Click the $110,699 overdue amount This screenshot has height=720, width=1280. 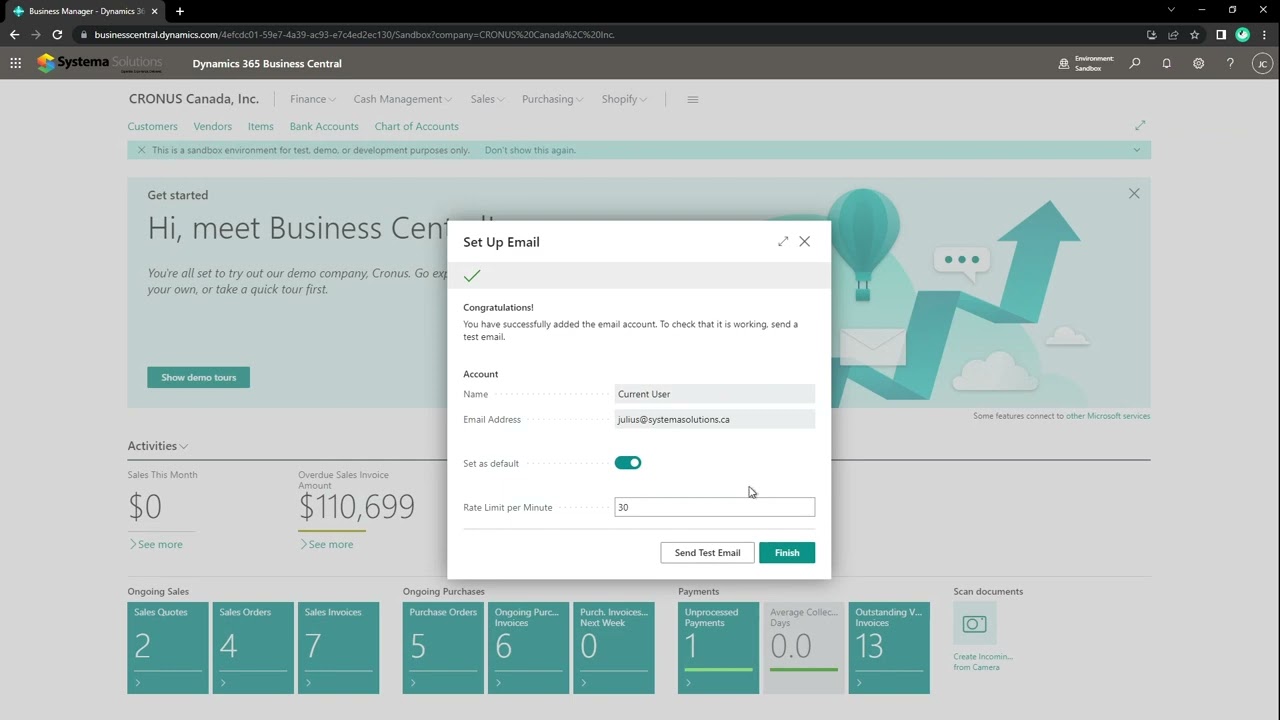click(x=356, y=507)
